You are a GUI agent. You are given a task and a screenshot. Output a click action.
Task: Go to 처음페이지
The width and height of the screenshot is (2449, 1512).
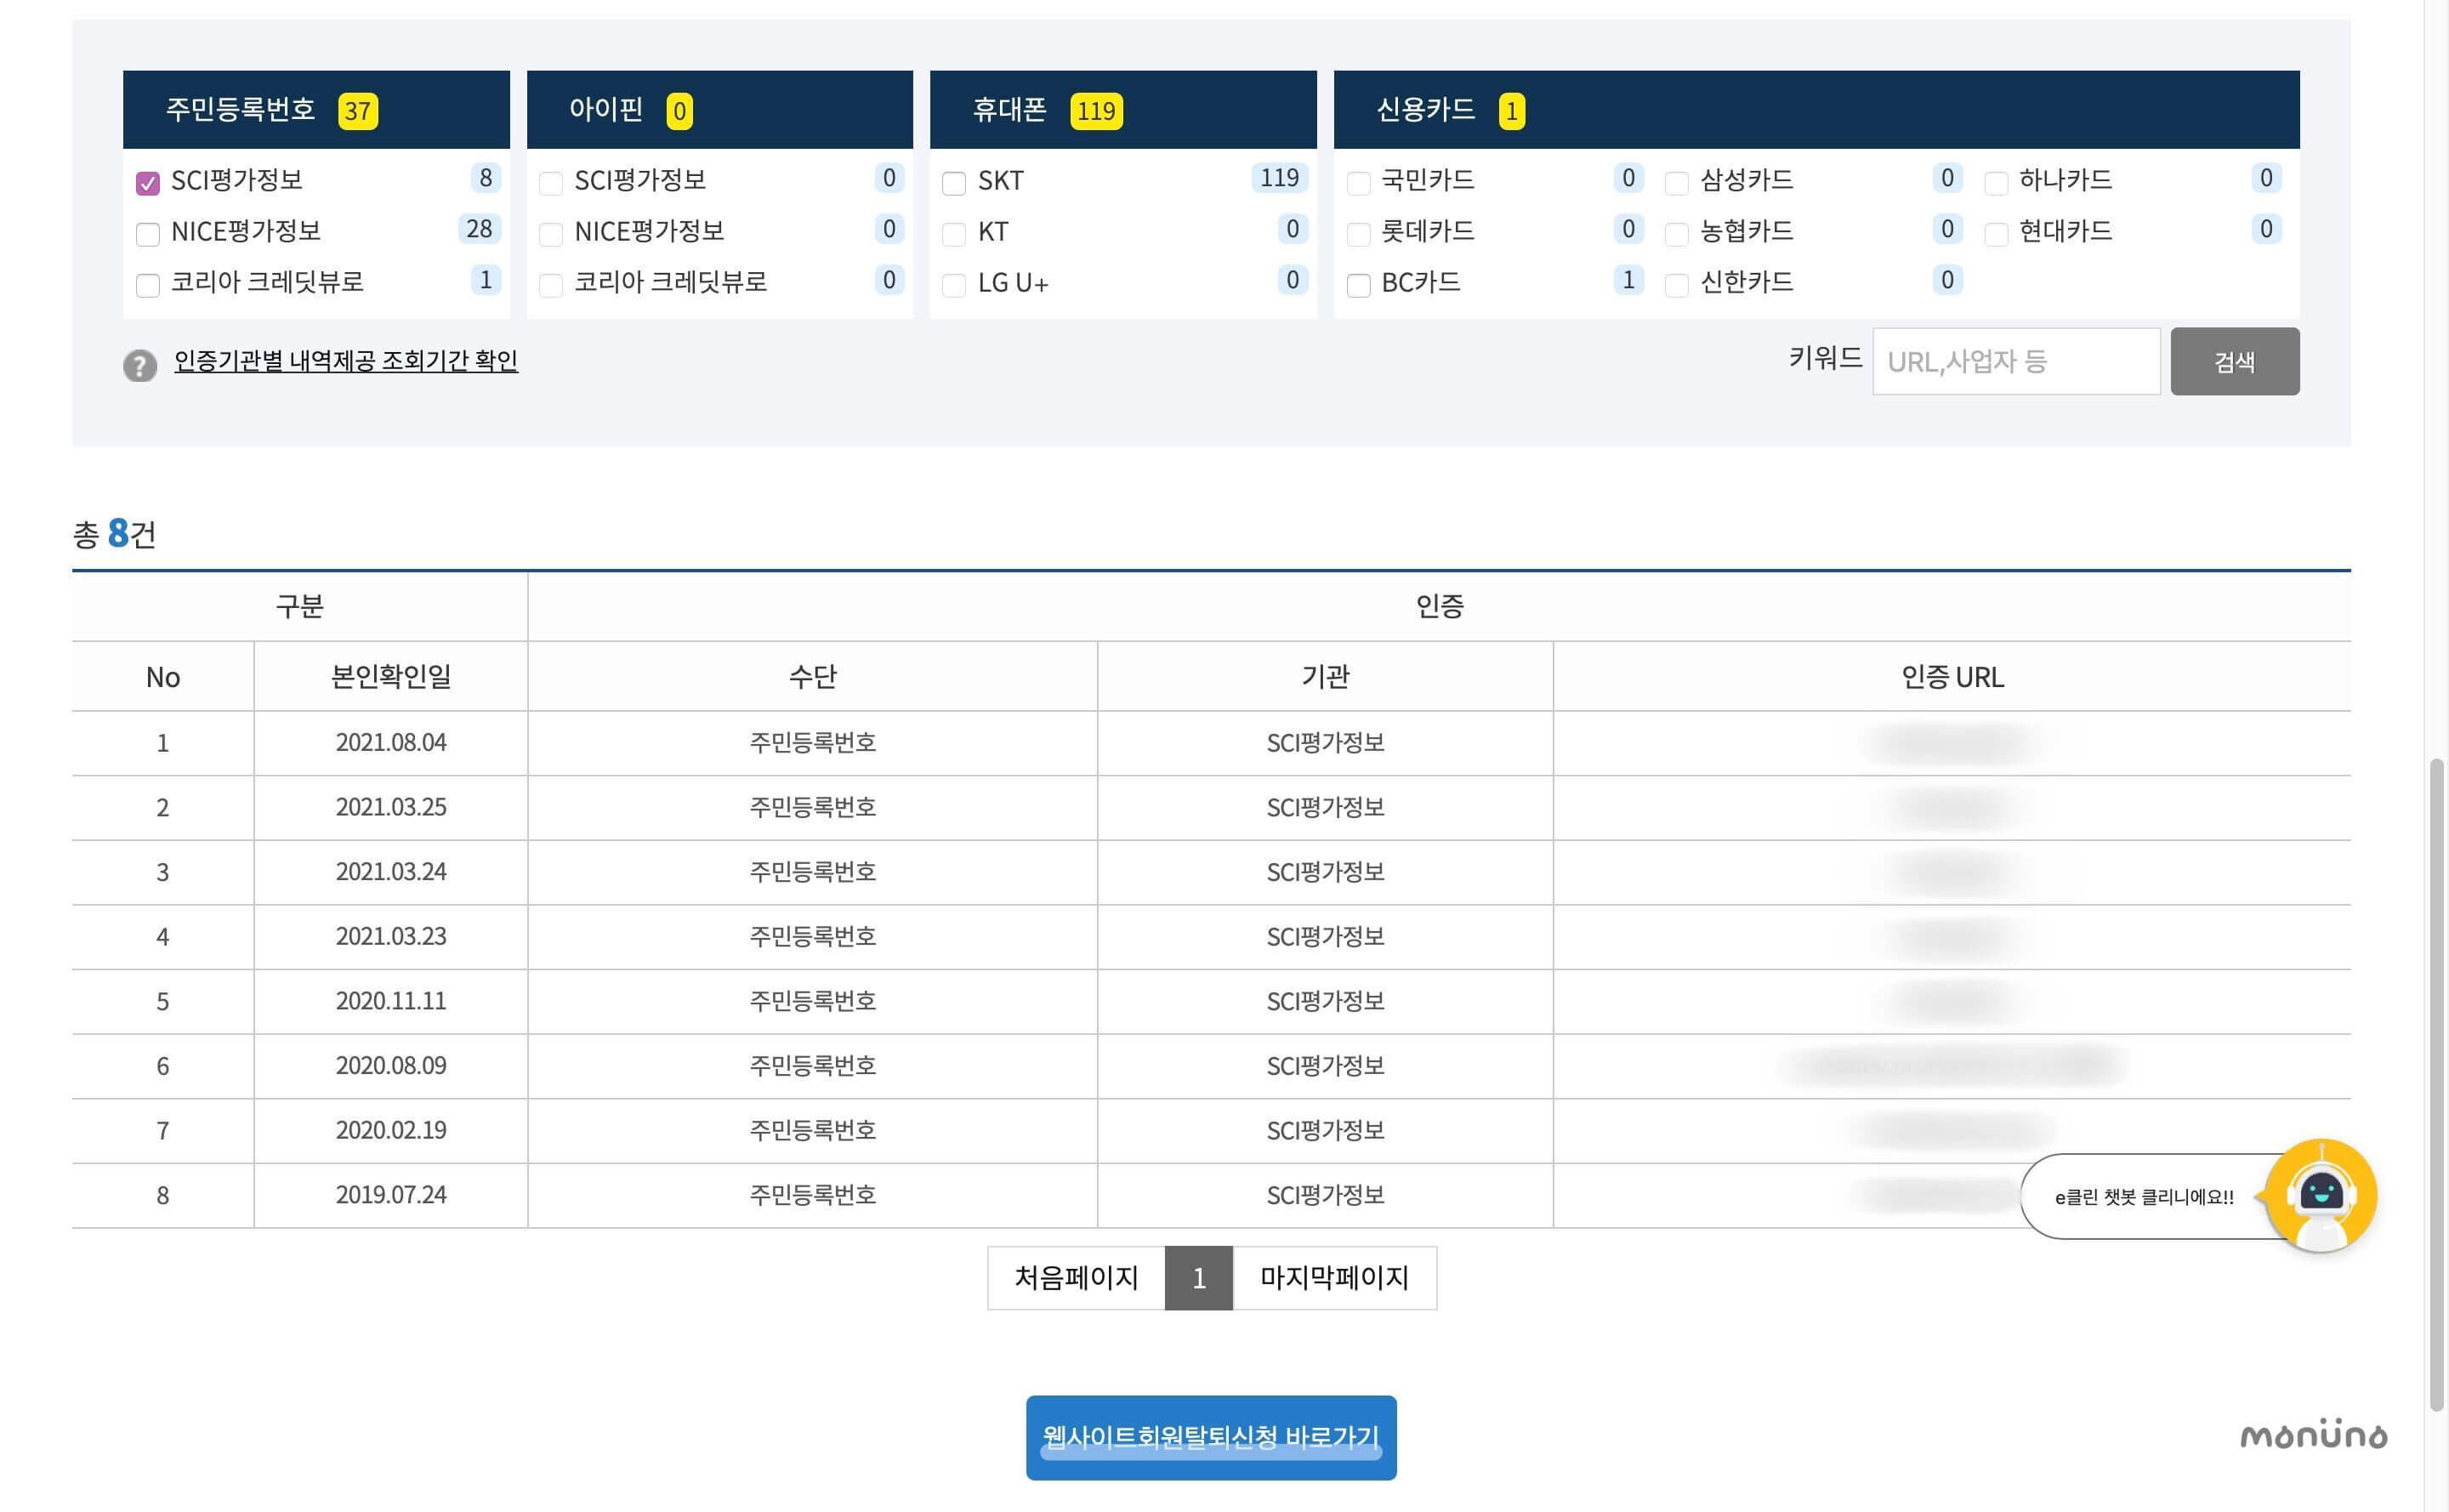(1076, 1277)
